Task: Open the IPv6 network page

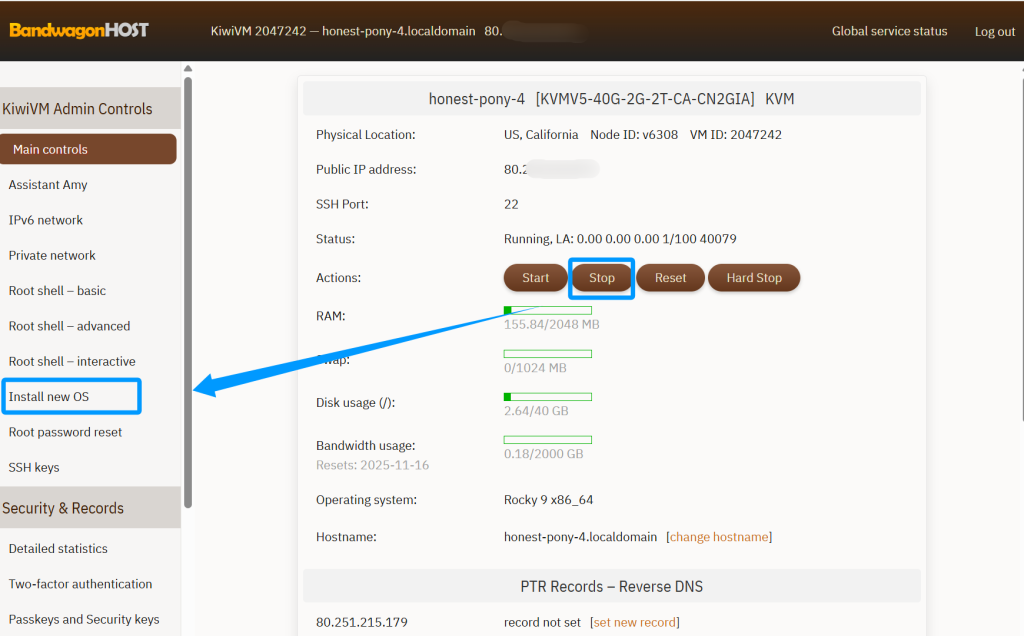Action: 48,219
